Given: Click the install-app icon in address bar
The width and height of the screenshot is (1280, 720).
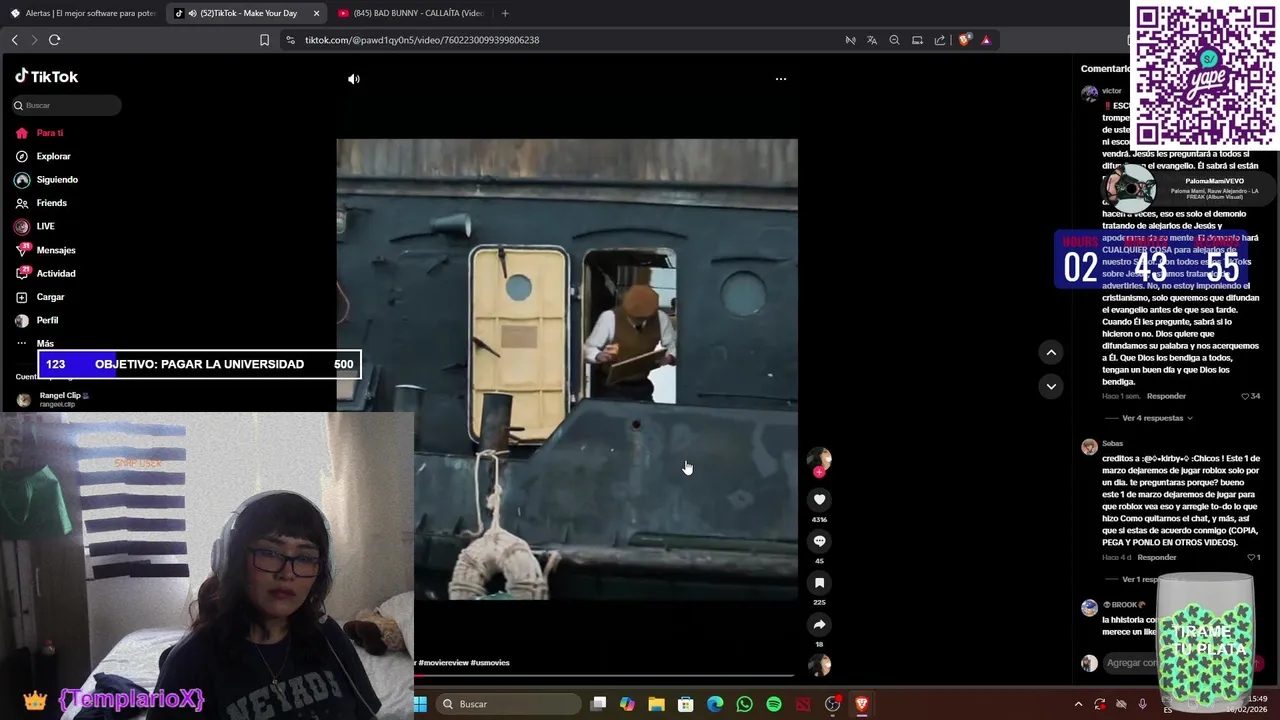Looking at the screenshot, I should (x=917, y=40).
